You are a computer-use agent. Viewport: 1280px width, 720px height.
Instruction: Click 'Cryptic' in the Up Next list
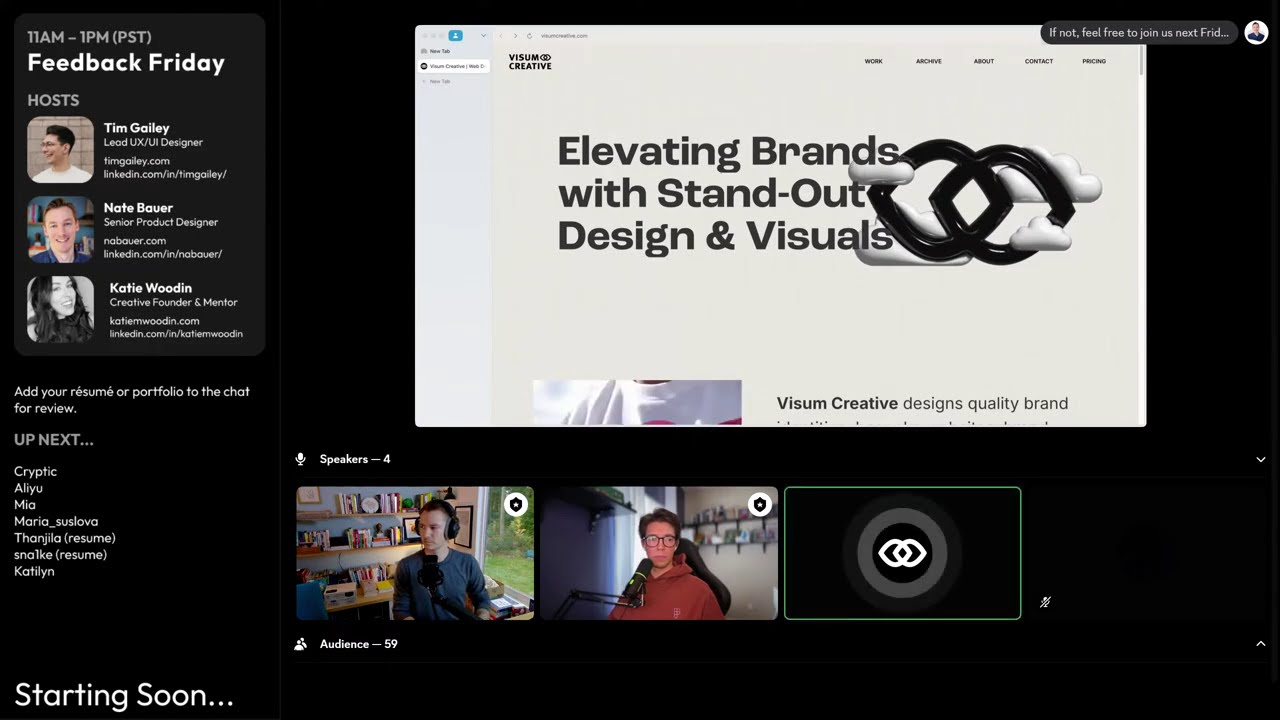pyautogui.click(x=36, y=472)
